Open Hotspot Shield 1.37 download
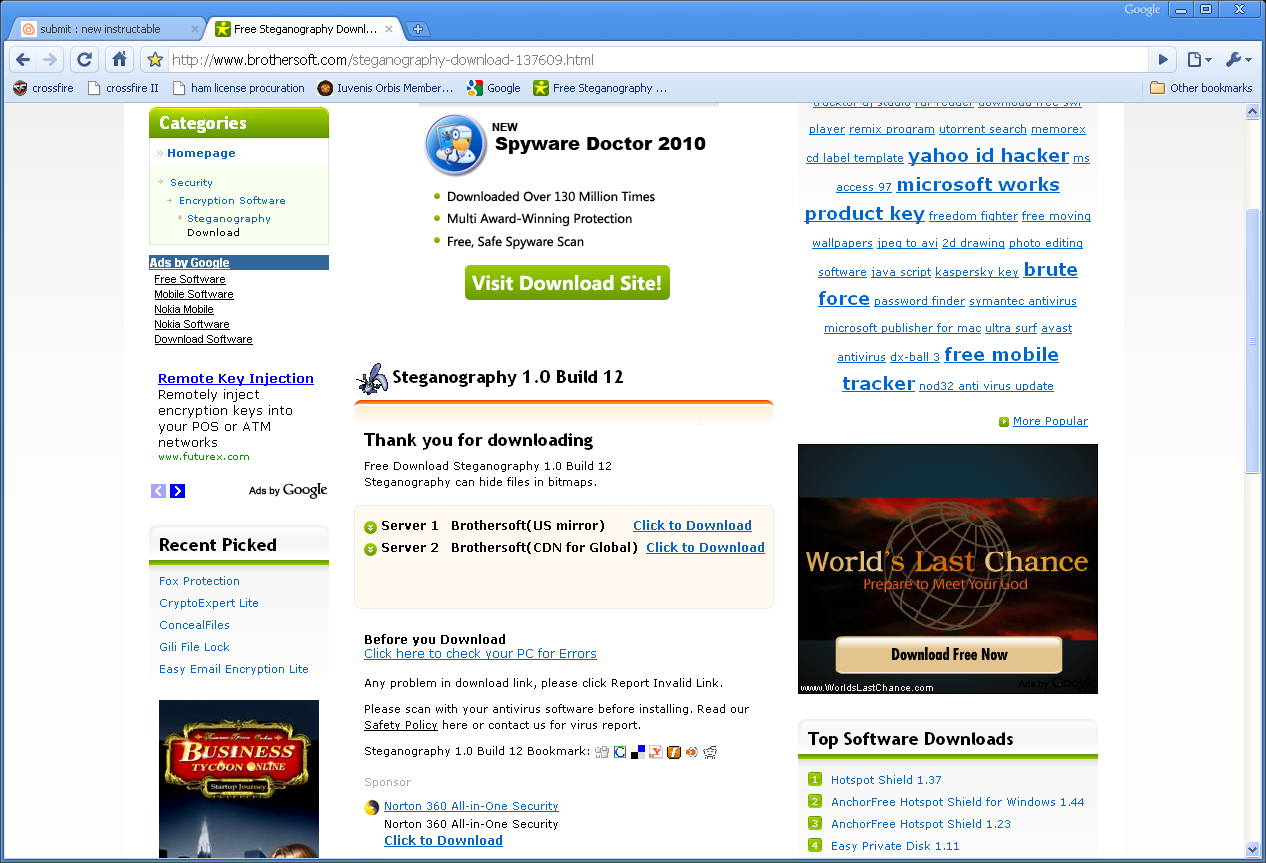Viewport: 1266px width, 863px height. 886,780
